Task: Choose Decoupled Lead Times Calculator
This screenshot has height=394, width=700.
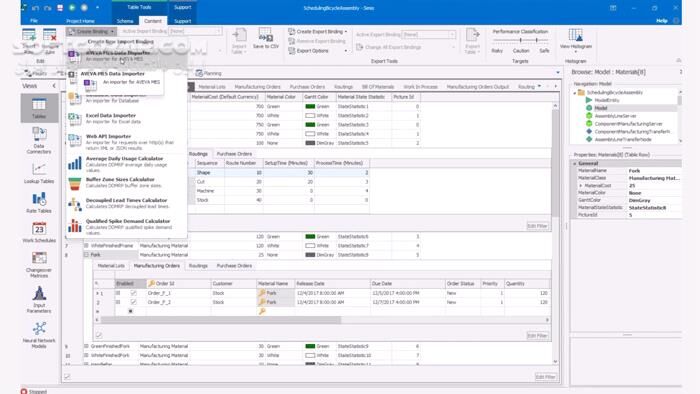Action: coord(126,203)
